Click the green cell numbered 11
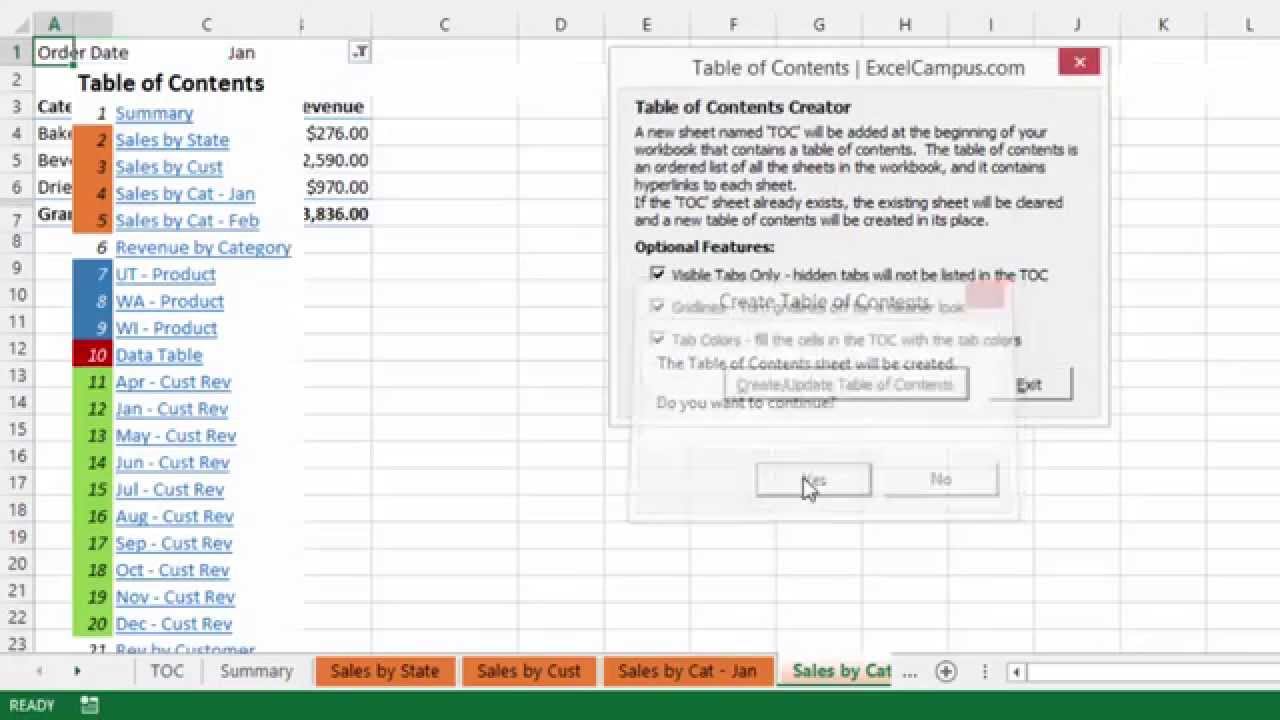 pyautogui.click(x=92, y=382)
